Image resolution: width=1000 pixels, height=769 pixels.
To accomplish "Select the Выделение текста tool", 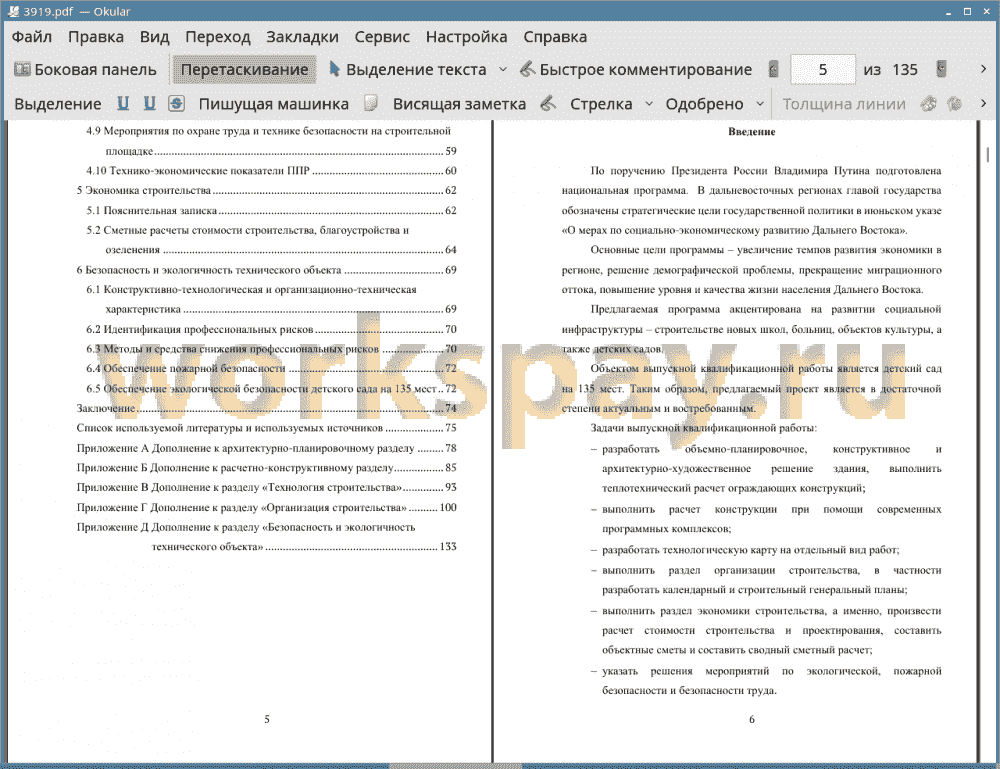I will tap(408, 70).
